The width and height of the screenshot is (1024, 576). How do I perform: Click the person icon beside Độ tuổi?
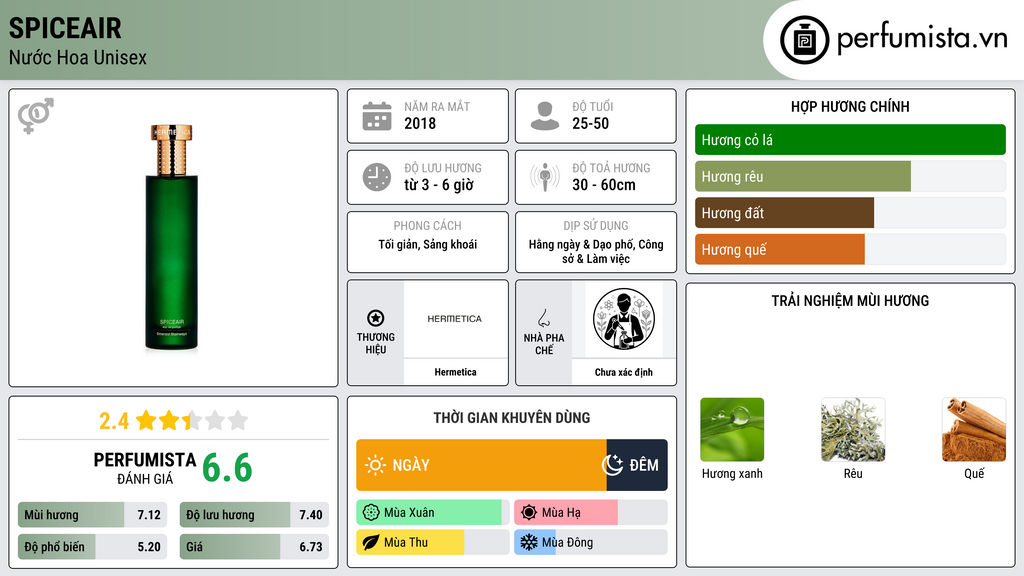click(545, 116)
